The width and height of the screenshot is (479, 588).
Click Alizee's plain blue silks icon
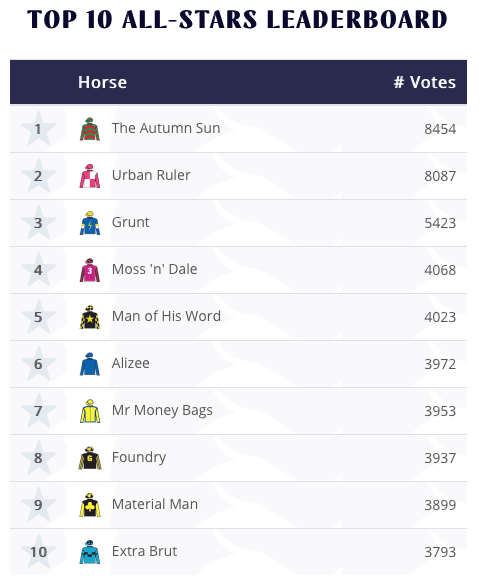click(90, 364)
